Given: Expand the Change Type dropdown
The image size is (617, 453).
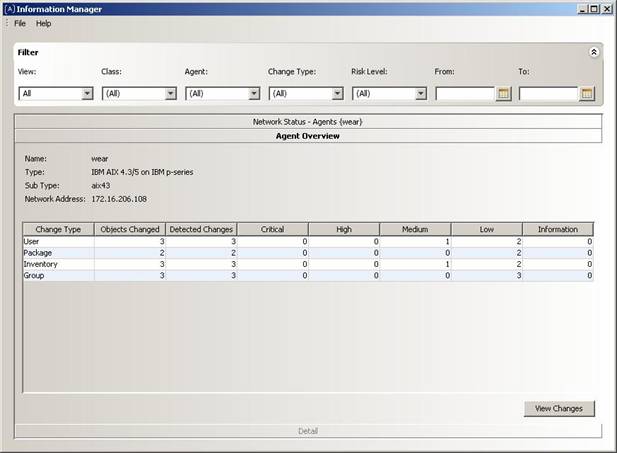Looking at the screenshot, I should pos(337,93).
